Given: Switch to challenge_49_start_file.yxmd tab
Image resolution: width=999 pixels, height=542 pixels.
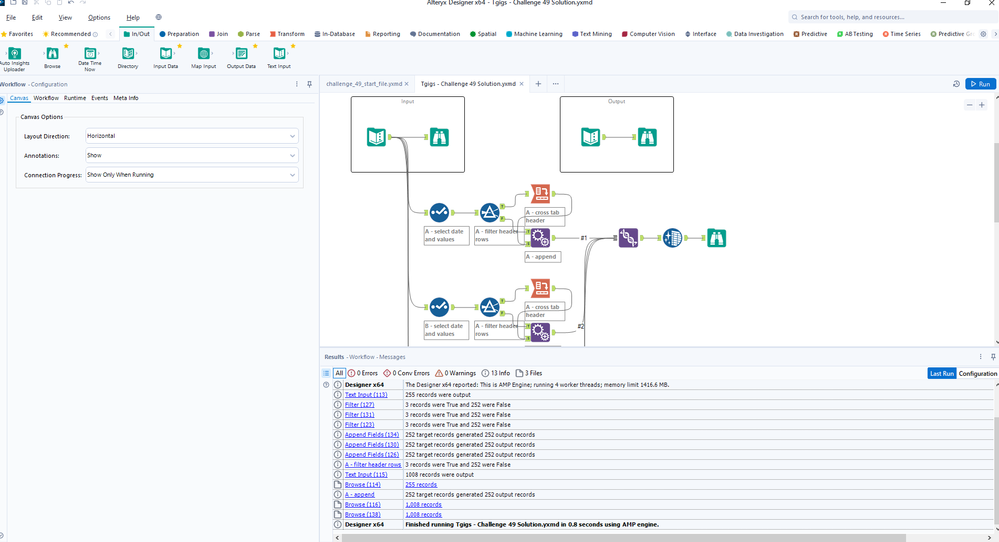Looking at the screenshot, I should [364, 84].
